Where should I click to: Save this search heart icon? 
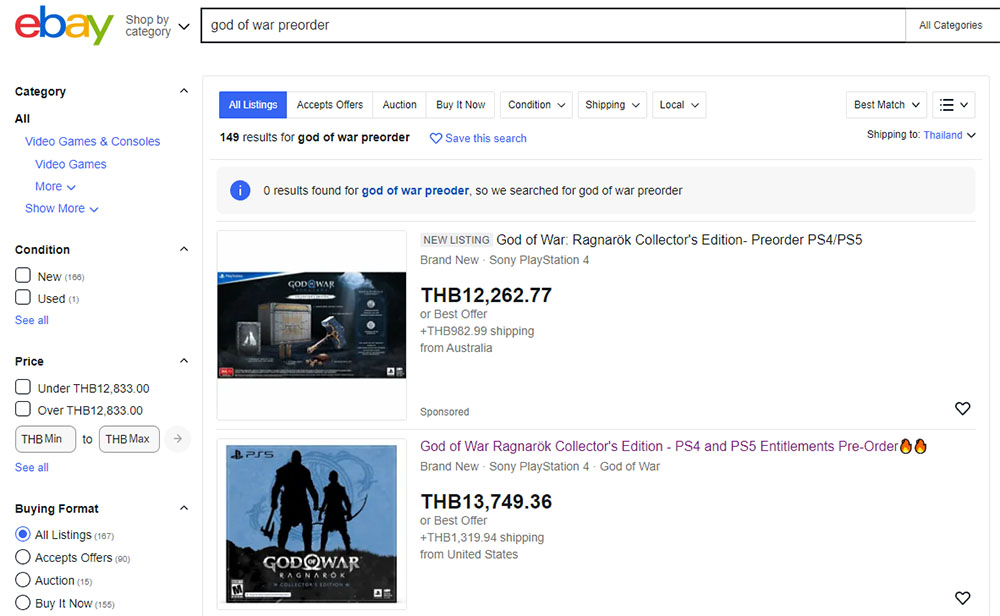(436, 138)
